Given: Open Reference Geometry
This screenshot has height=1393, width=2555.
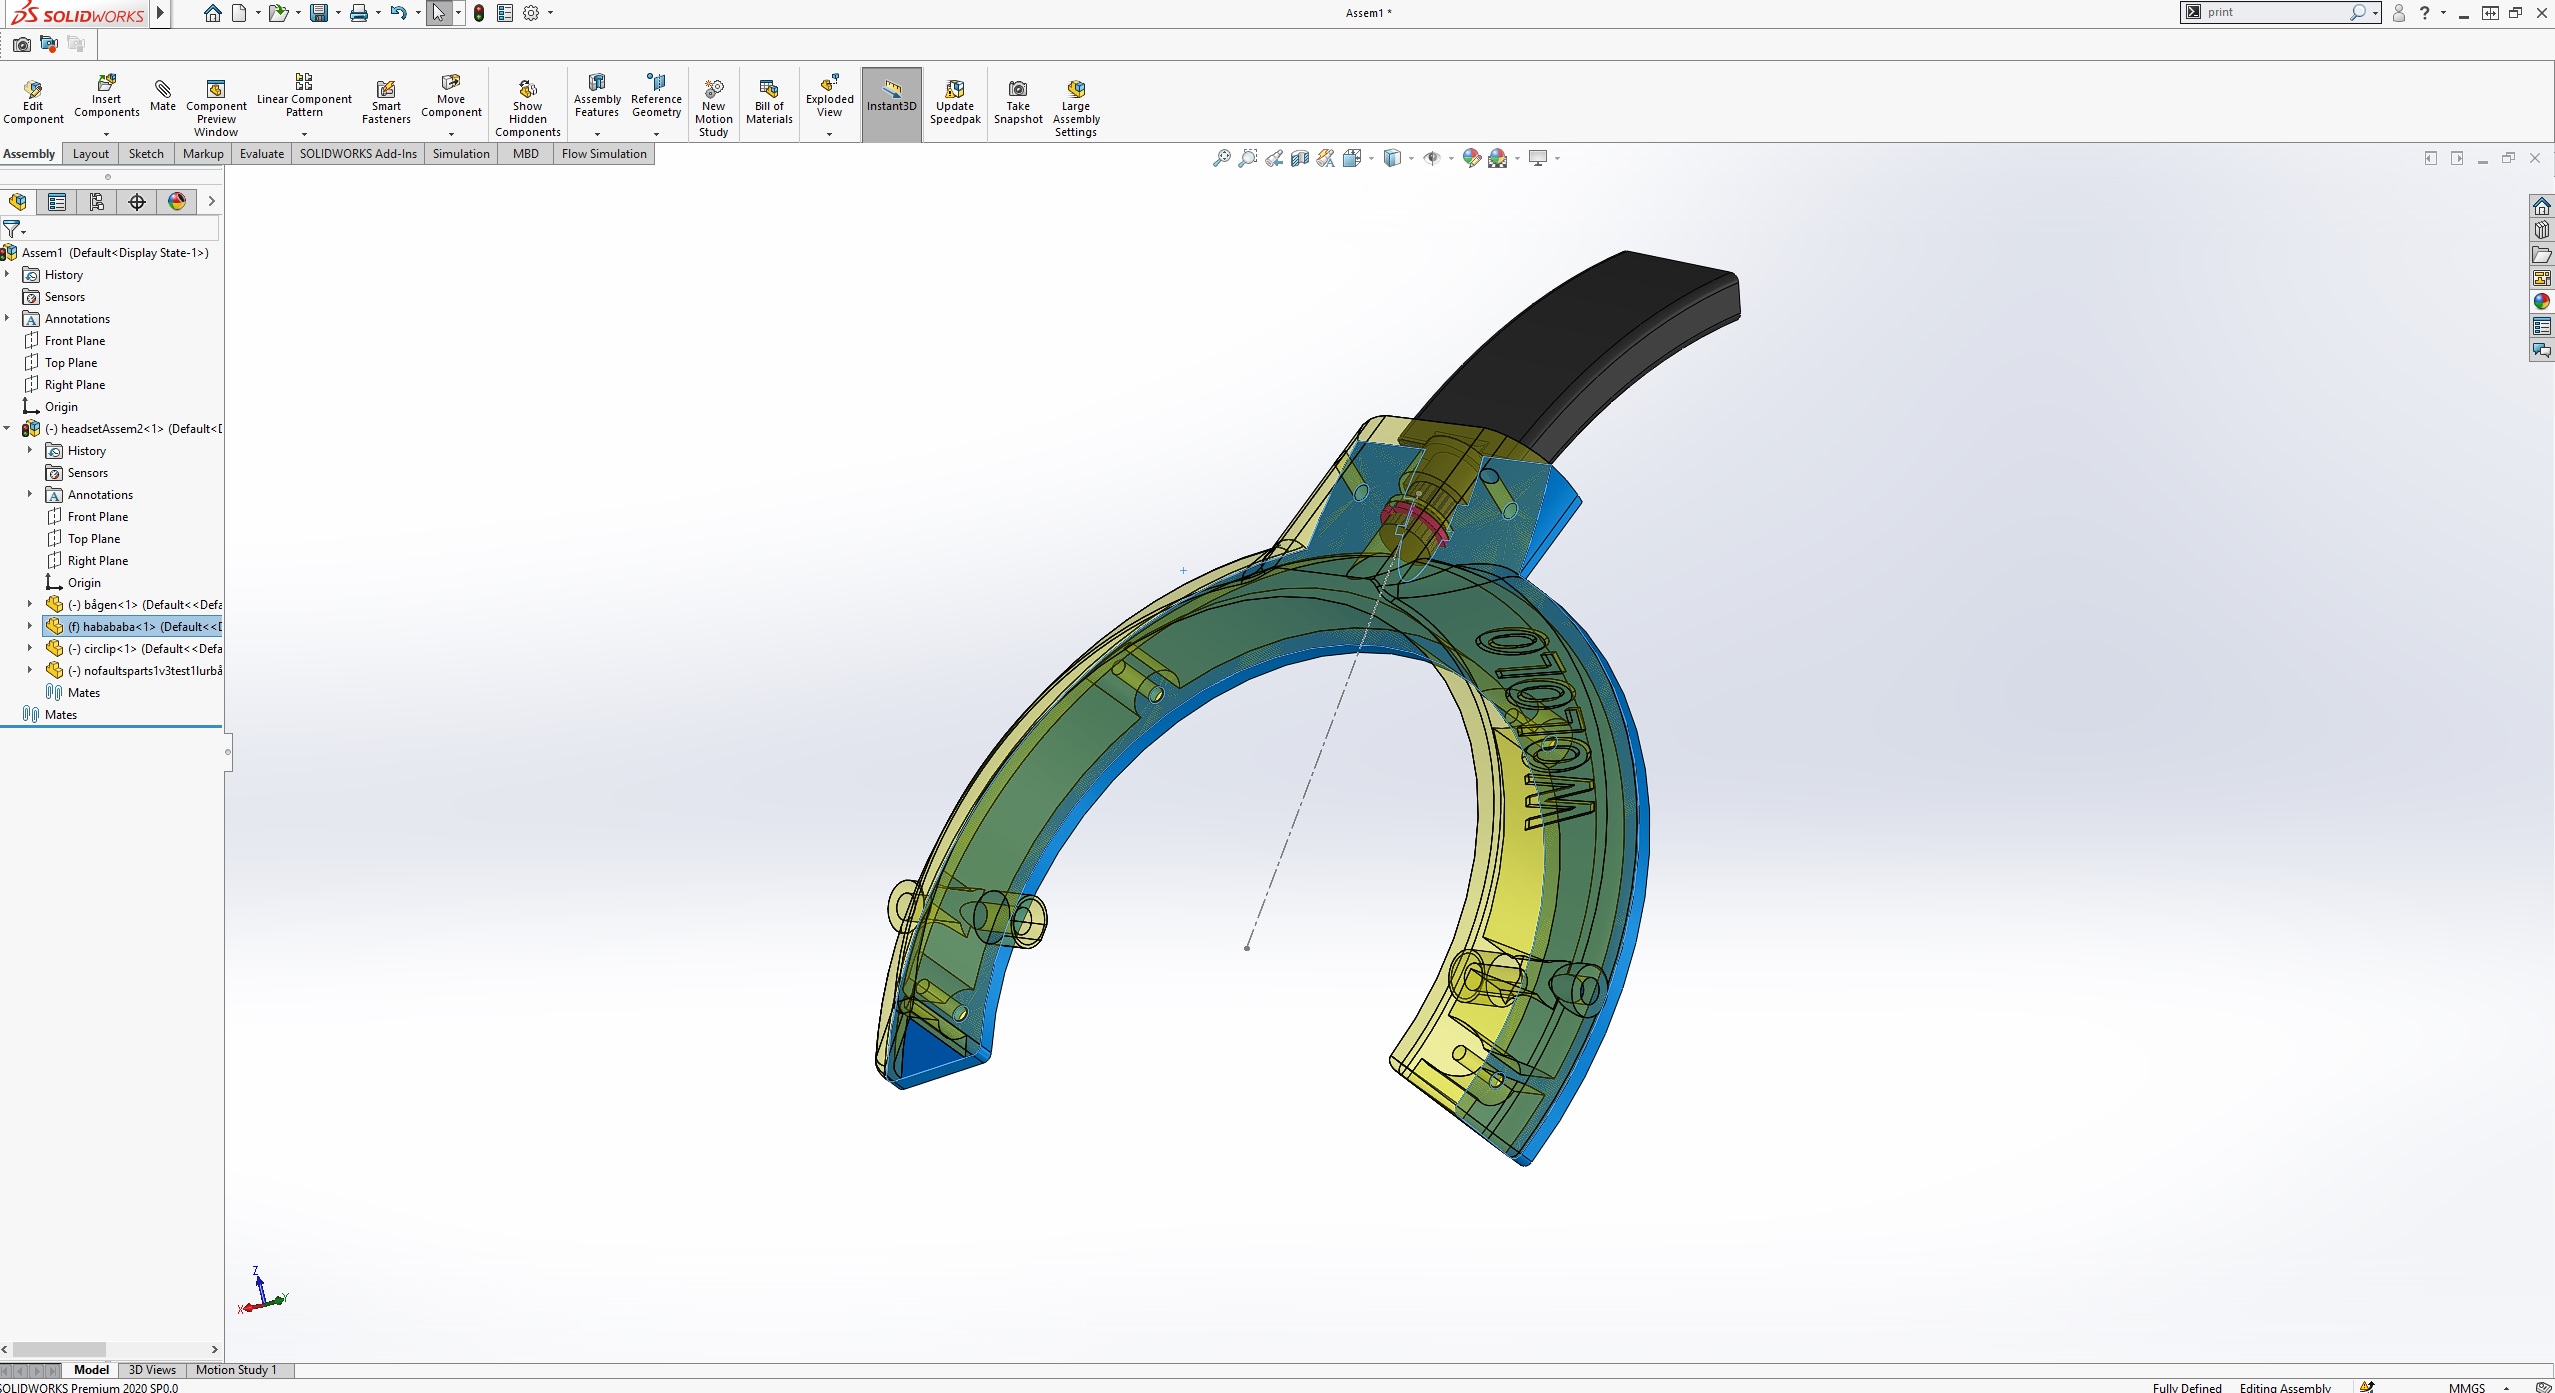Looking at the screenshot, I should (x=656, y=96).
